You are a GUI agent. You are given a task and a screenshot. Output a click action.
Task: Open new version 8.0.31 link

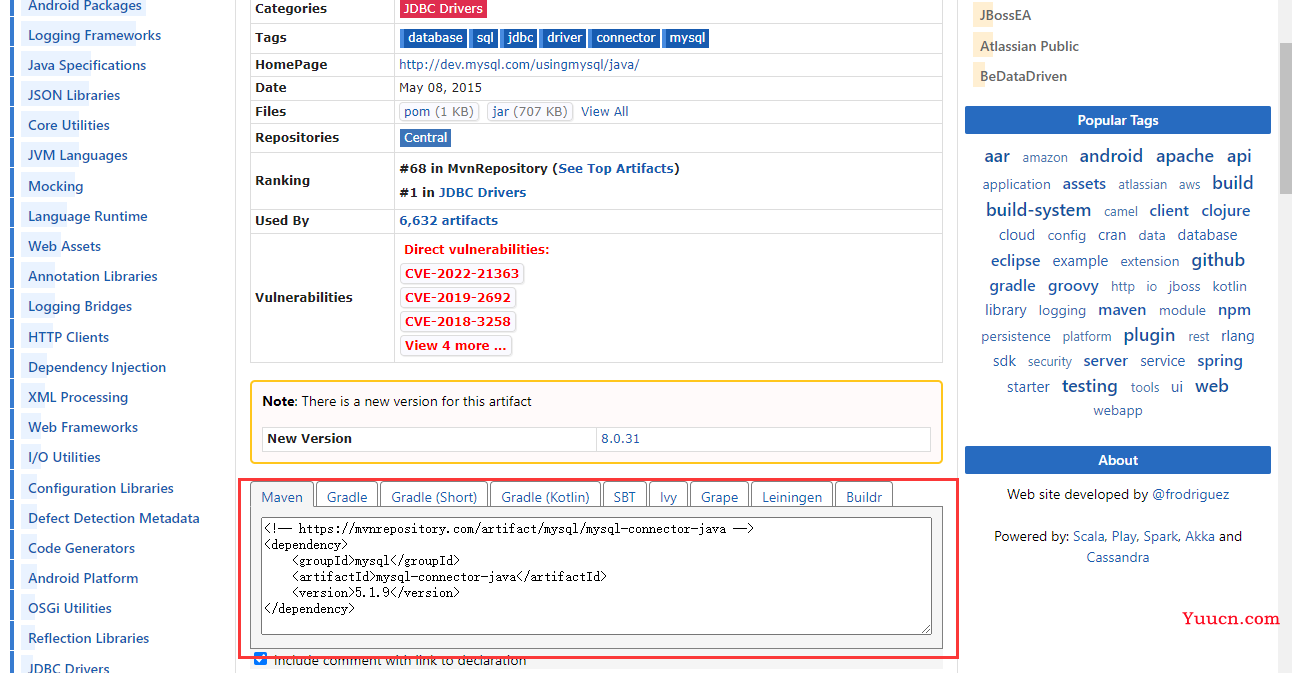(x=620, y=438)
